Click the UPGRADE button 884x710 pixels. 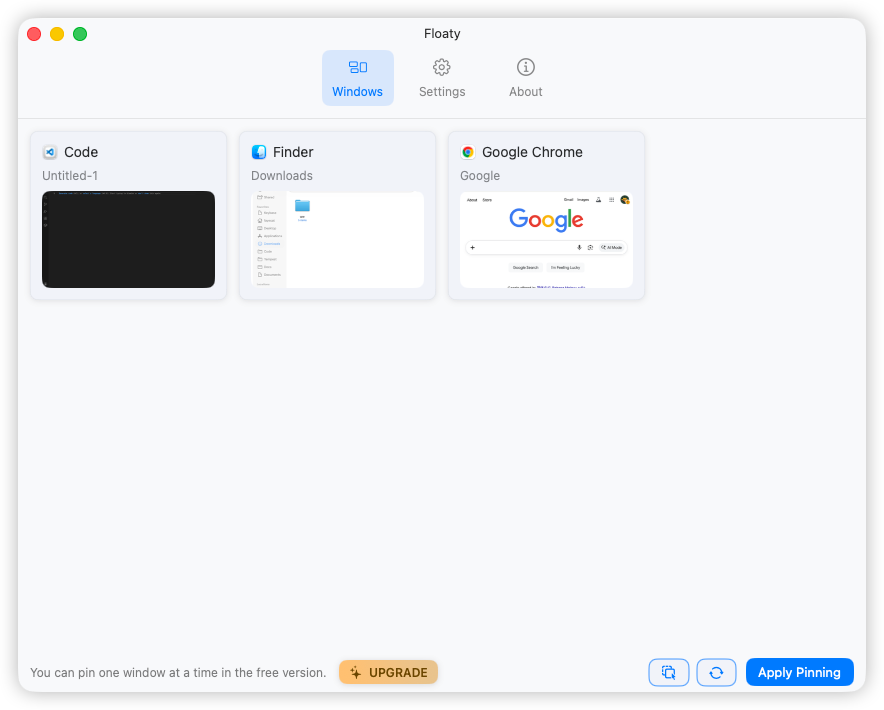tap(388, 672)
